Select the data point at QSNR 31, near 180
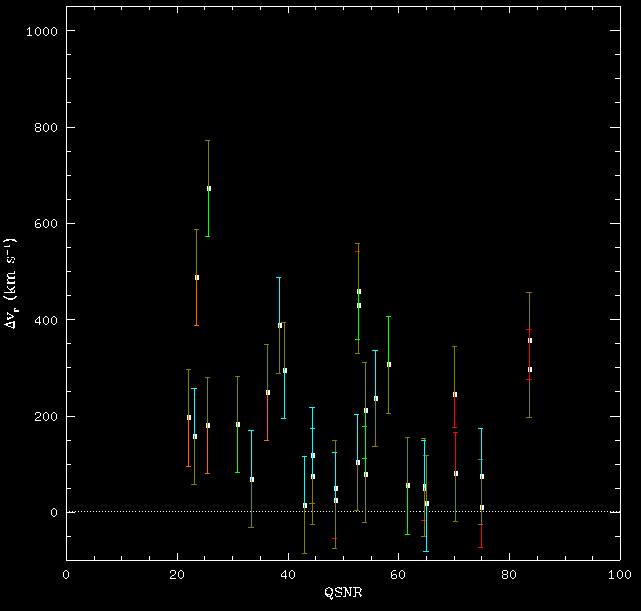This screenshot has width=641, height=611. [238, 425]
